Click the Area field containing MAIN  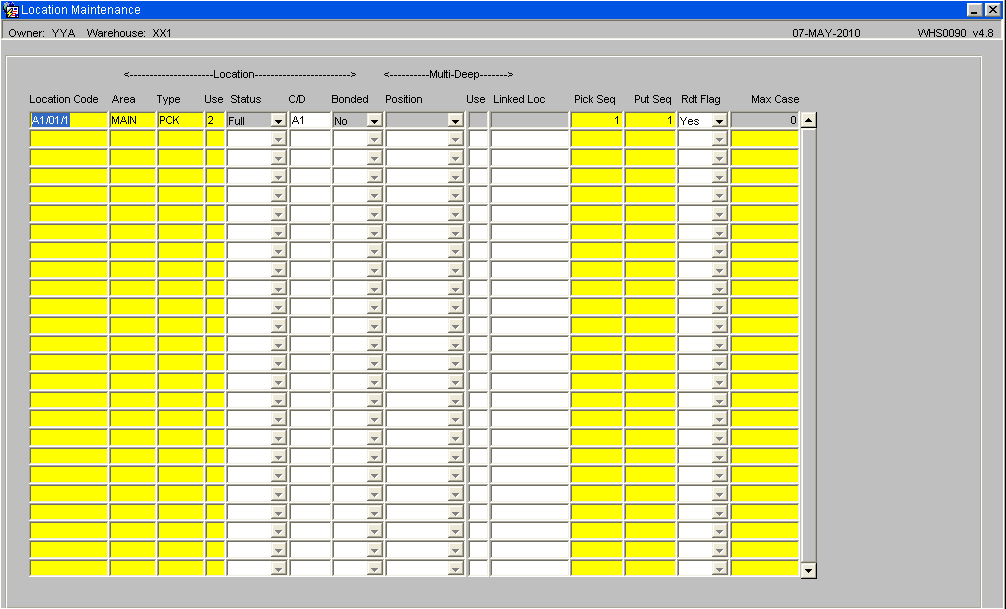coord(133,120)
